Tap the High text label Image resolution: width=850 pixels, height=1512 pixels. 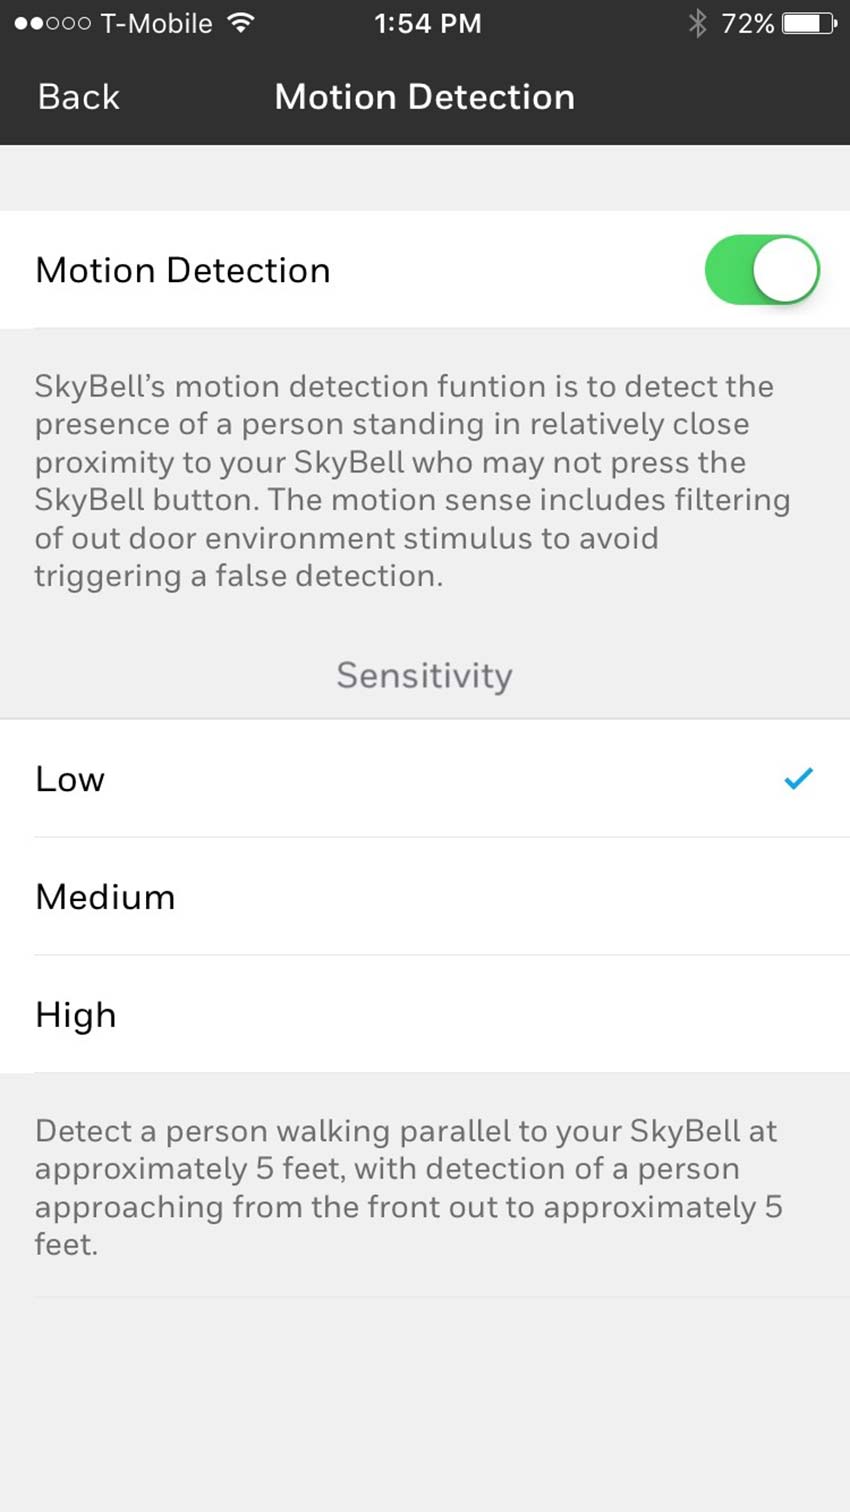(76, 1015)
